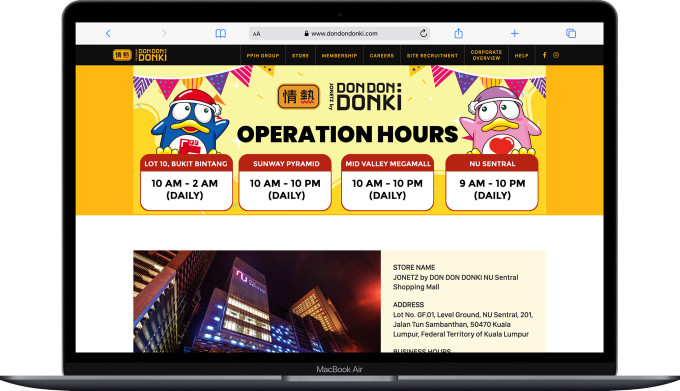
Task: Click the 'ADDRESS' label text
Action: click(408, 305)
